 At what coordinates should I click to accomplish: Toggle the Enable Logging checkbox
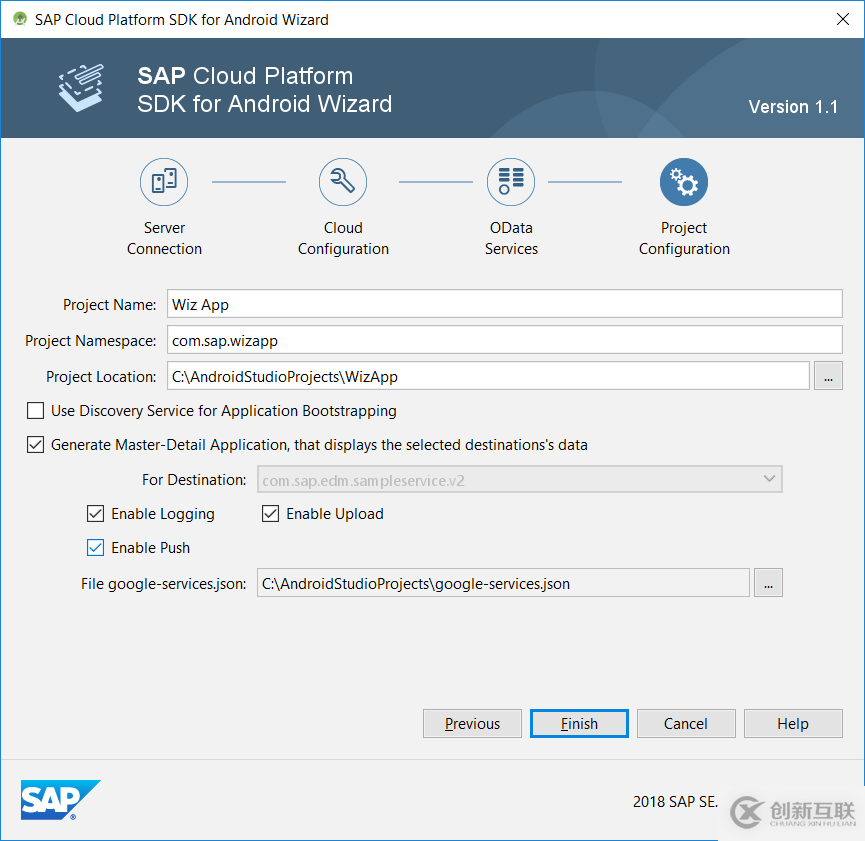pyautogui.click(x=96, y=514)
